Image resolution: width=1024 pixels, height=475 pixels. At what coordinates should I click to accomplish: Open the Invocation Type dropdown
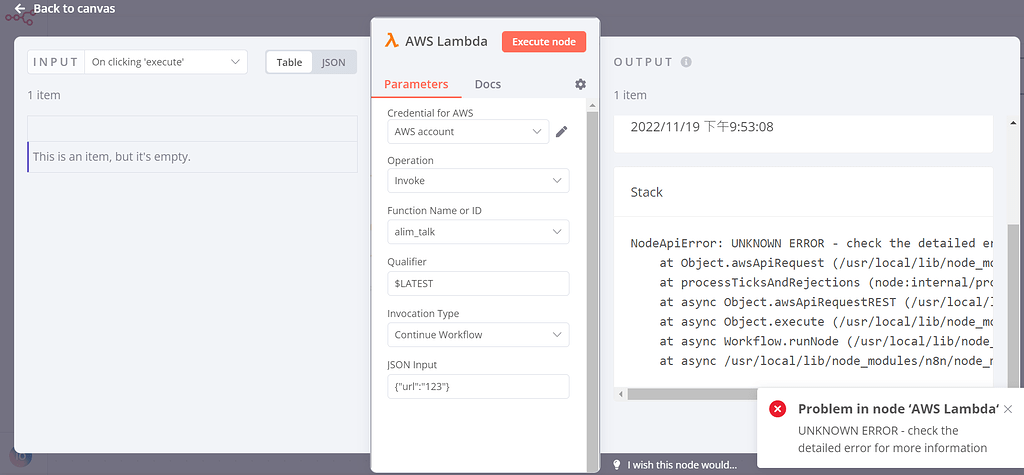click(478, 335)
